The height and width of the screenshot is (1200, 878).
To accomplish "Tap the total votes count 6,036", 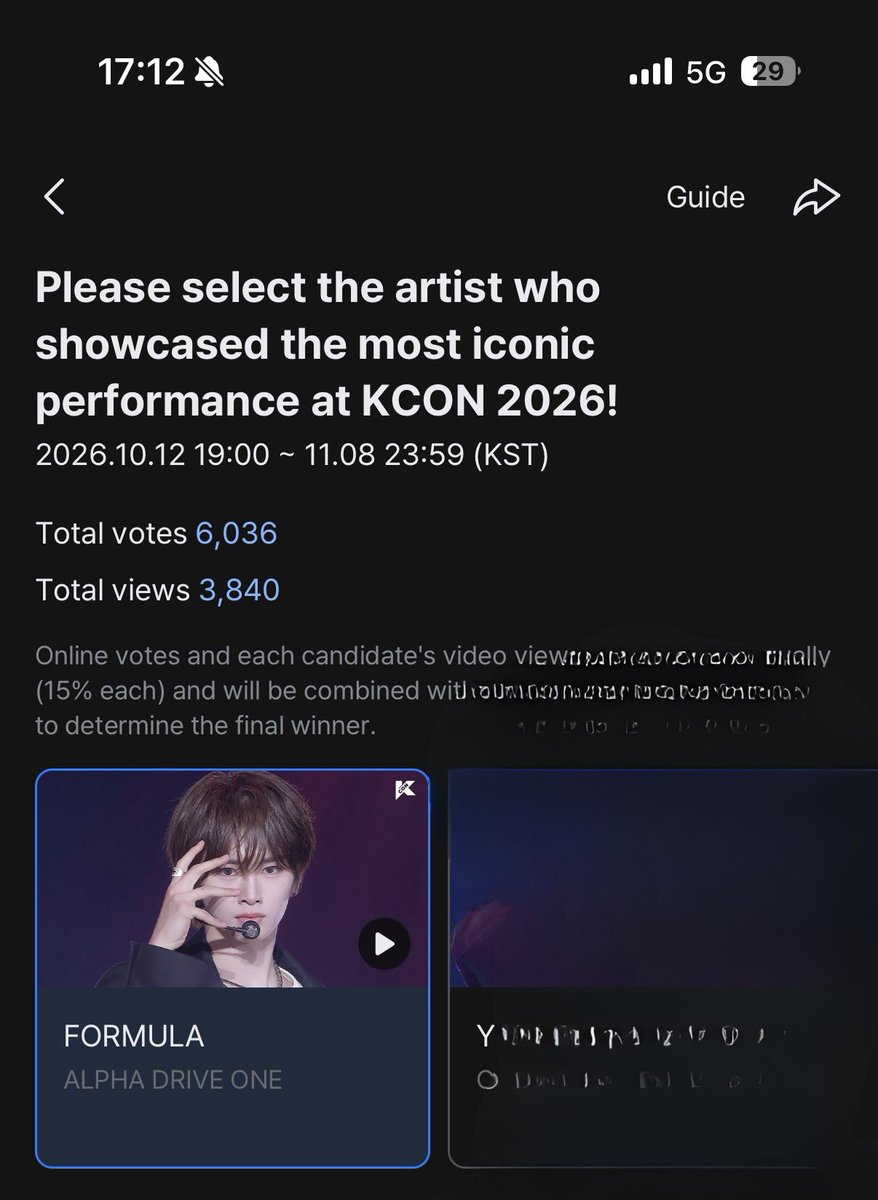I will click(x=236, y=533).
